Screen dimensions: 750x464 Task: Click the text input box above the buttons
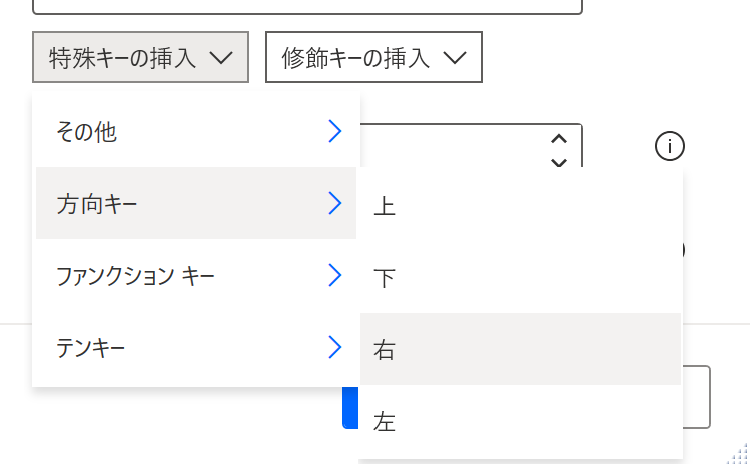(307, 7)
